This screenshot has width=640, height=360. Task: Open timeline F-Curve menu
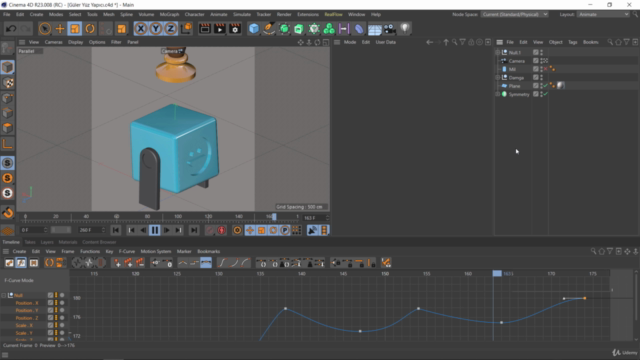[127, 251]
